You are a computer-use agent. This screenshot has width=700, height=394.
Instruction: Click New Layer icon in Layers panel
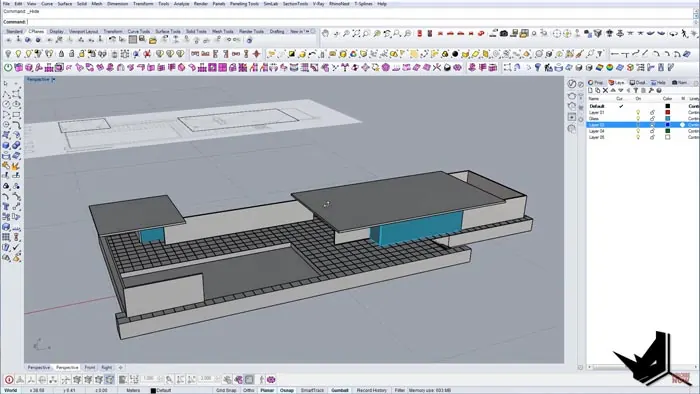[590, 91]
